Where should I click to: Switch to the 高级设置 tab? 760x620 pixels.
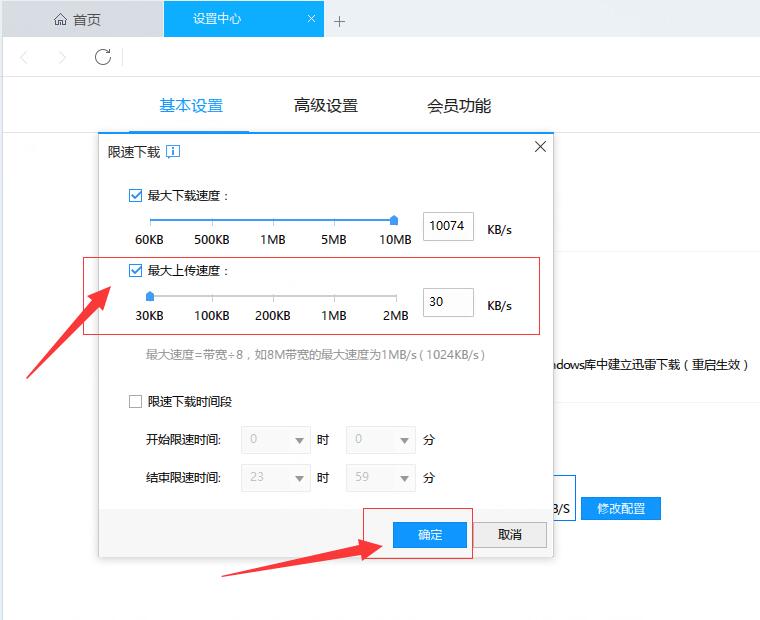(325, 106)
